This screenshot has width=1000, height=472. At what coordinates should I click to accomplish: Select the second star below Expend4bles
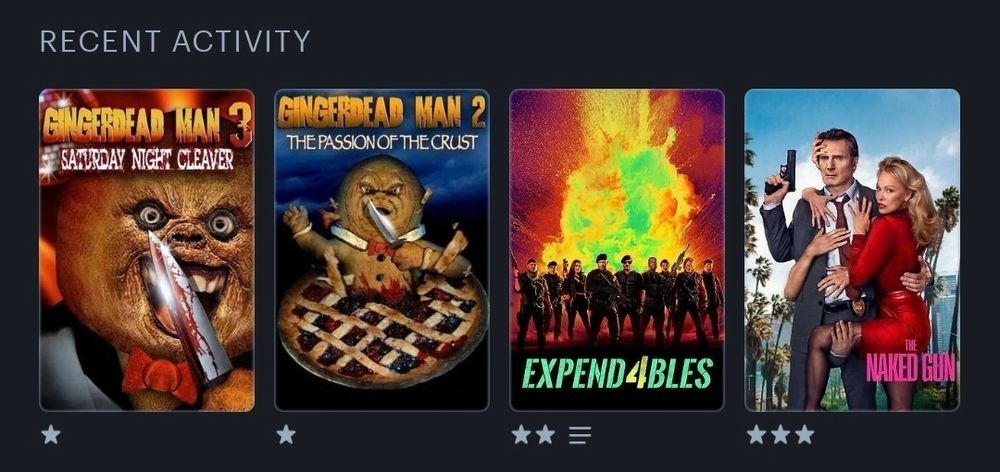click(x=545, y=434)
